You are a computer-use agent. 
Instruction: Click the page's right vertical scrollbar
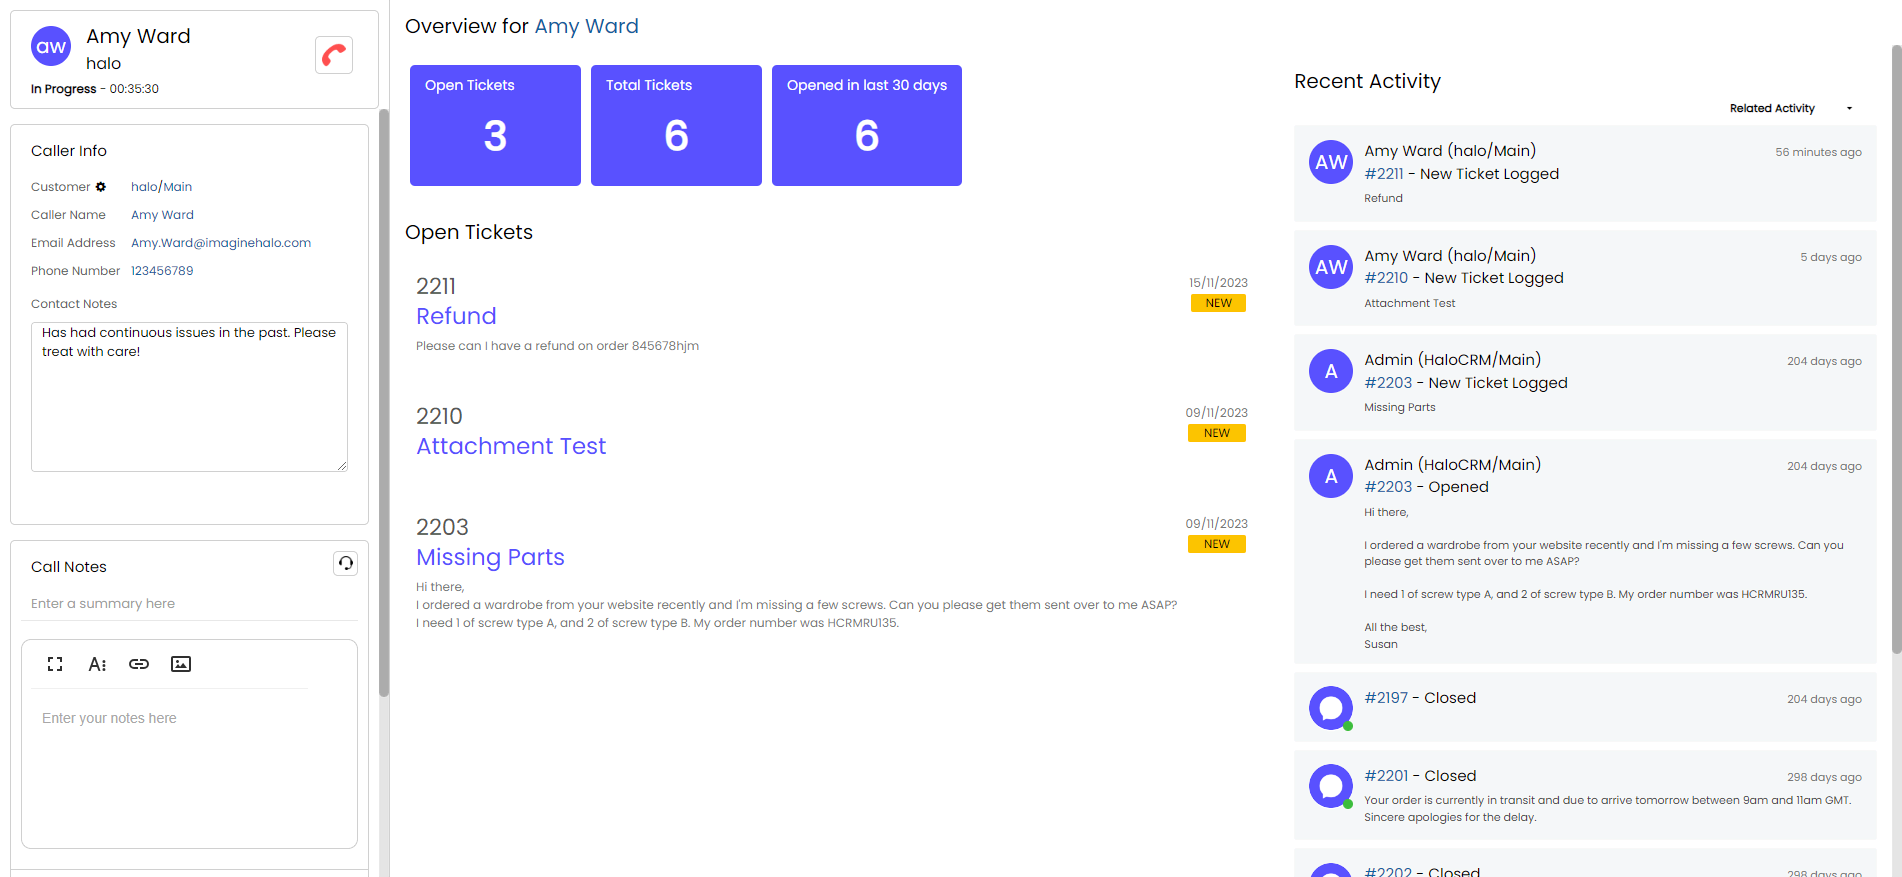(x=1896, y=350)
